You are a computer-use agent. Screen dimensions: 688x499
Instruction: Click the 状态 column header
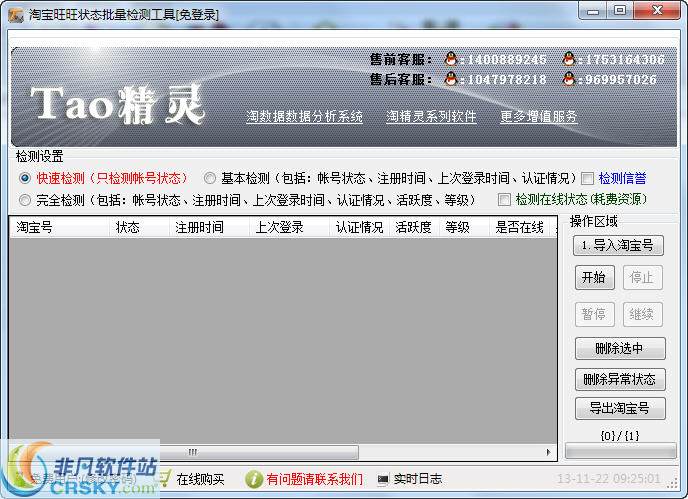pyautogui.click(x=139, y=227)
